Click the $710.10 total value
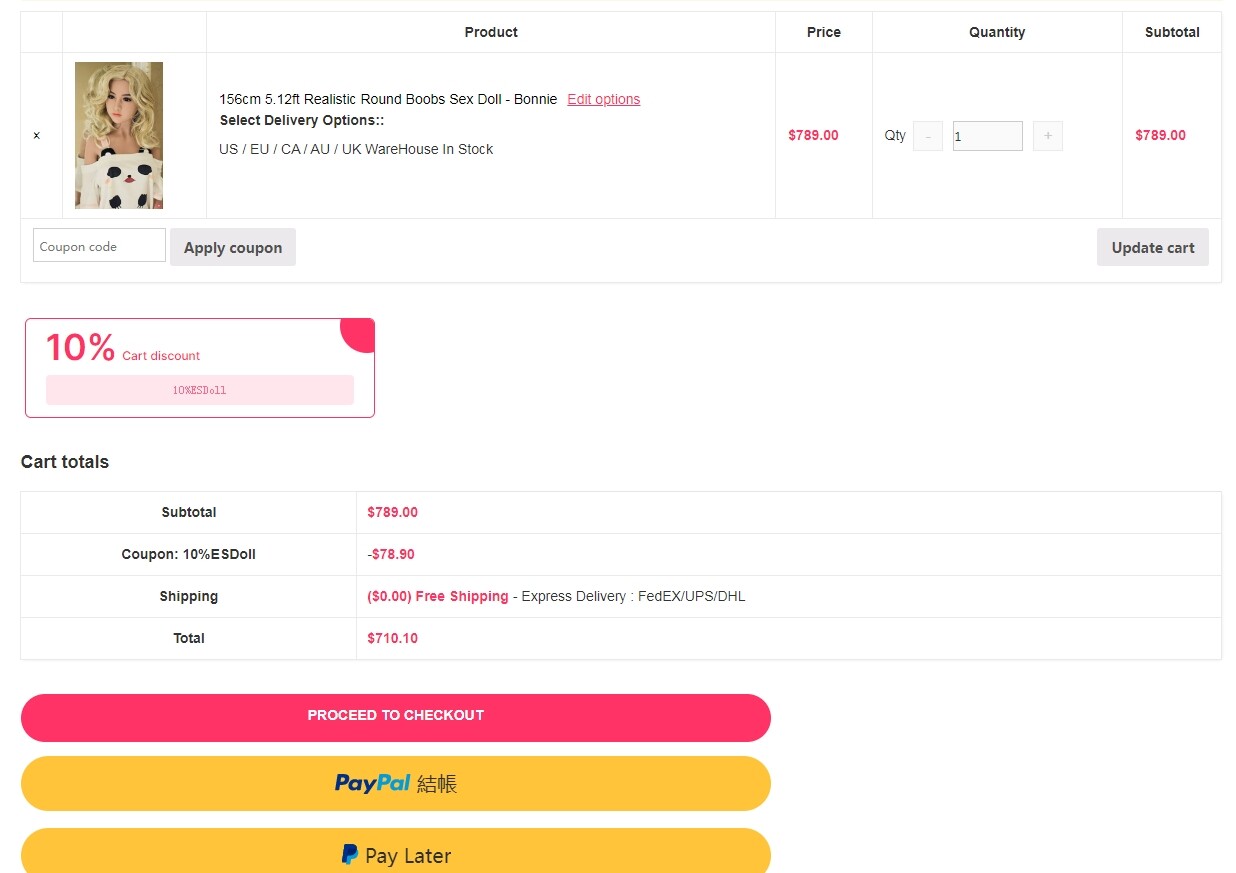This screenshot has height=873, width=1236. (392, 638)
